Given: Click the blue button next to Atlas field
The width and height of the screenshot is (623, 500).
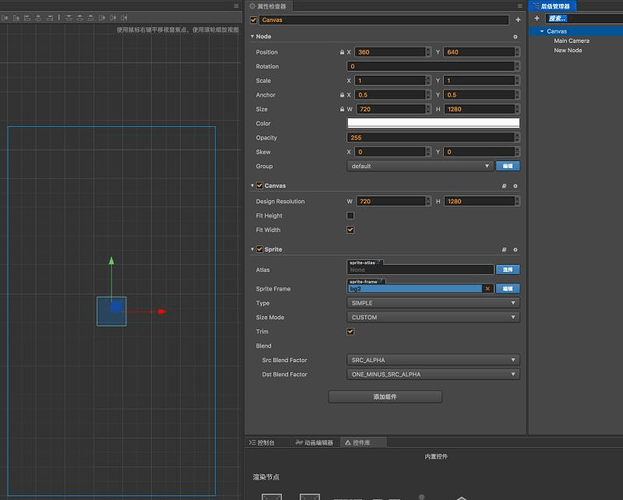Looking at the screenshot, I should click(508, 270).
